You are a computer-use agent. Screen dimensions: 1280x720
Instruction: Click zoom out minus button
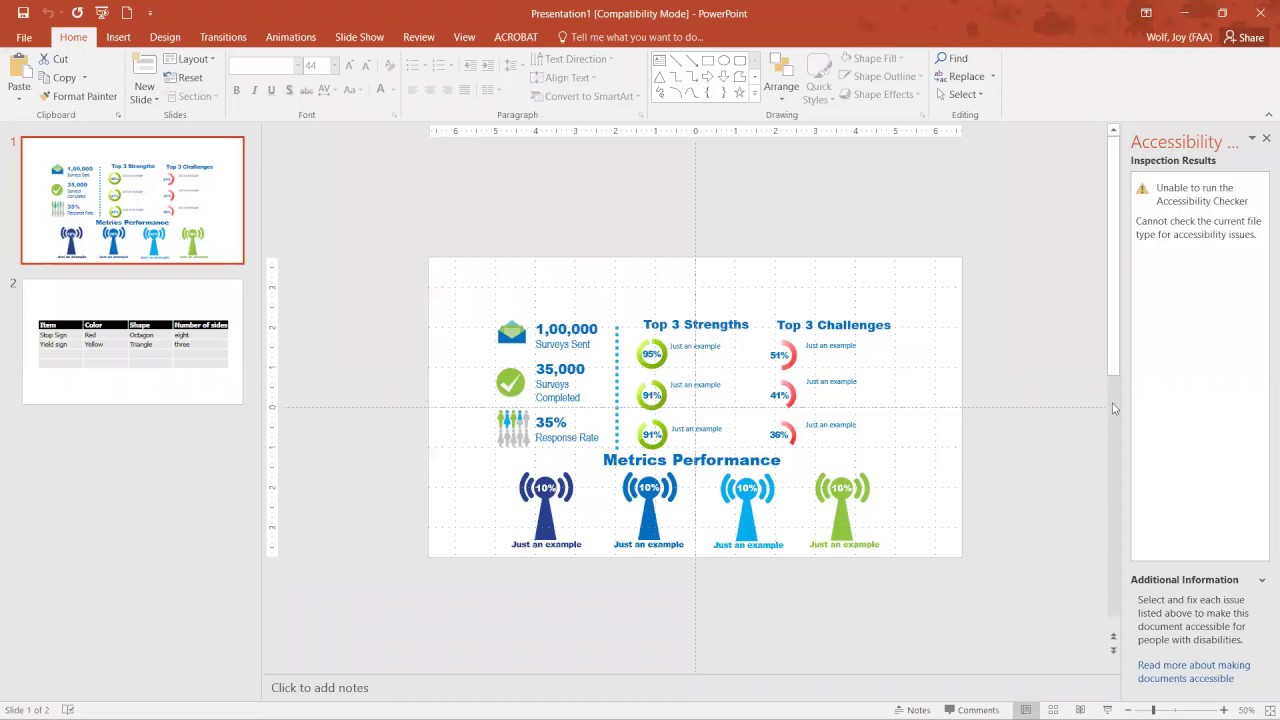point(1128,710)
